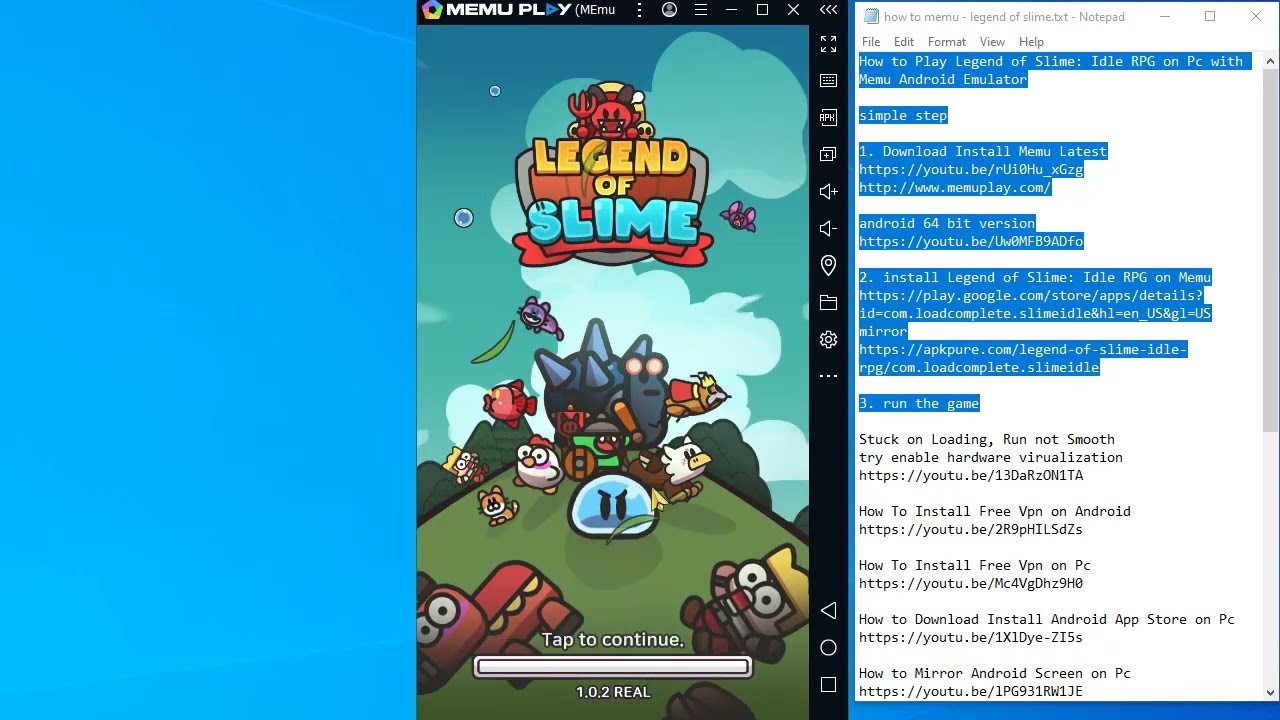Minimize the MEmu emulator window
Viewport: 1280px width, 720px height.
732,10
